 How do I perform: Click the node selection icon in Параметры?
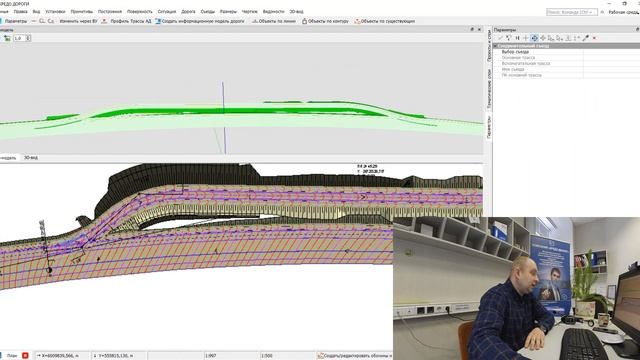tap(509, 38)
